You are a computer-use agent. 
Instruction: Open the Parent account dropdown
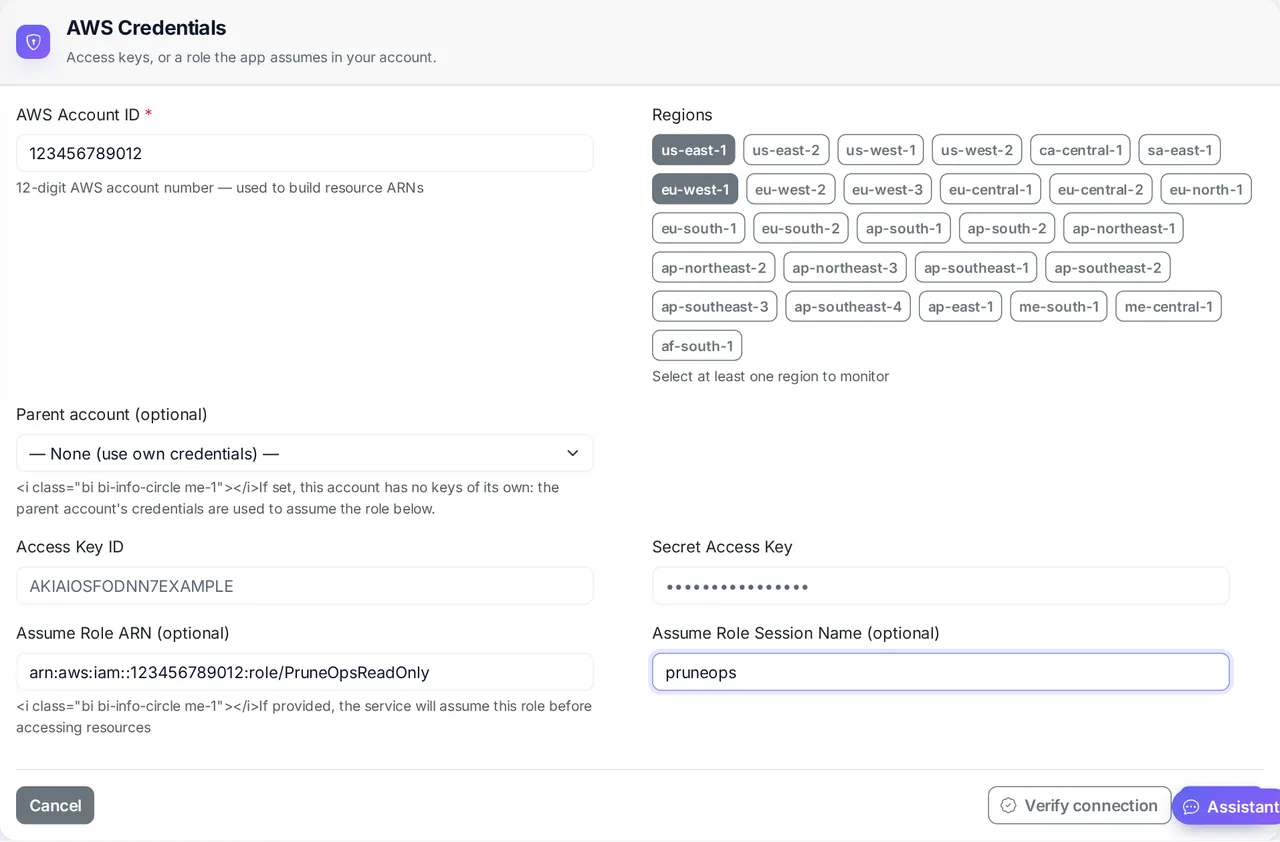pos(305,453)
